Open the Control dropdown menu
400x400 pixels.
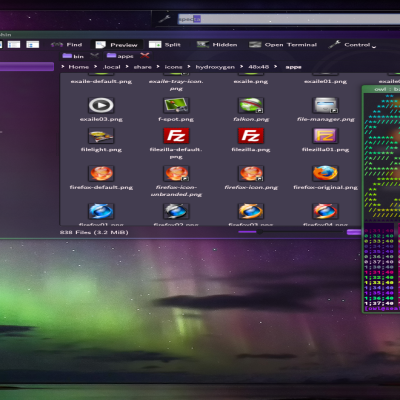pyautogui.click(x=352, y=45)
